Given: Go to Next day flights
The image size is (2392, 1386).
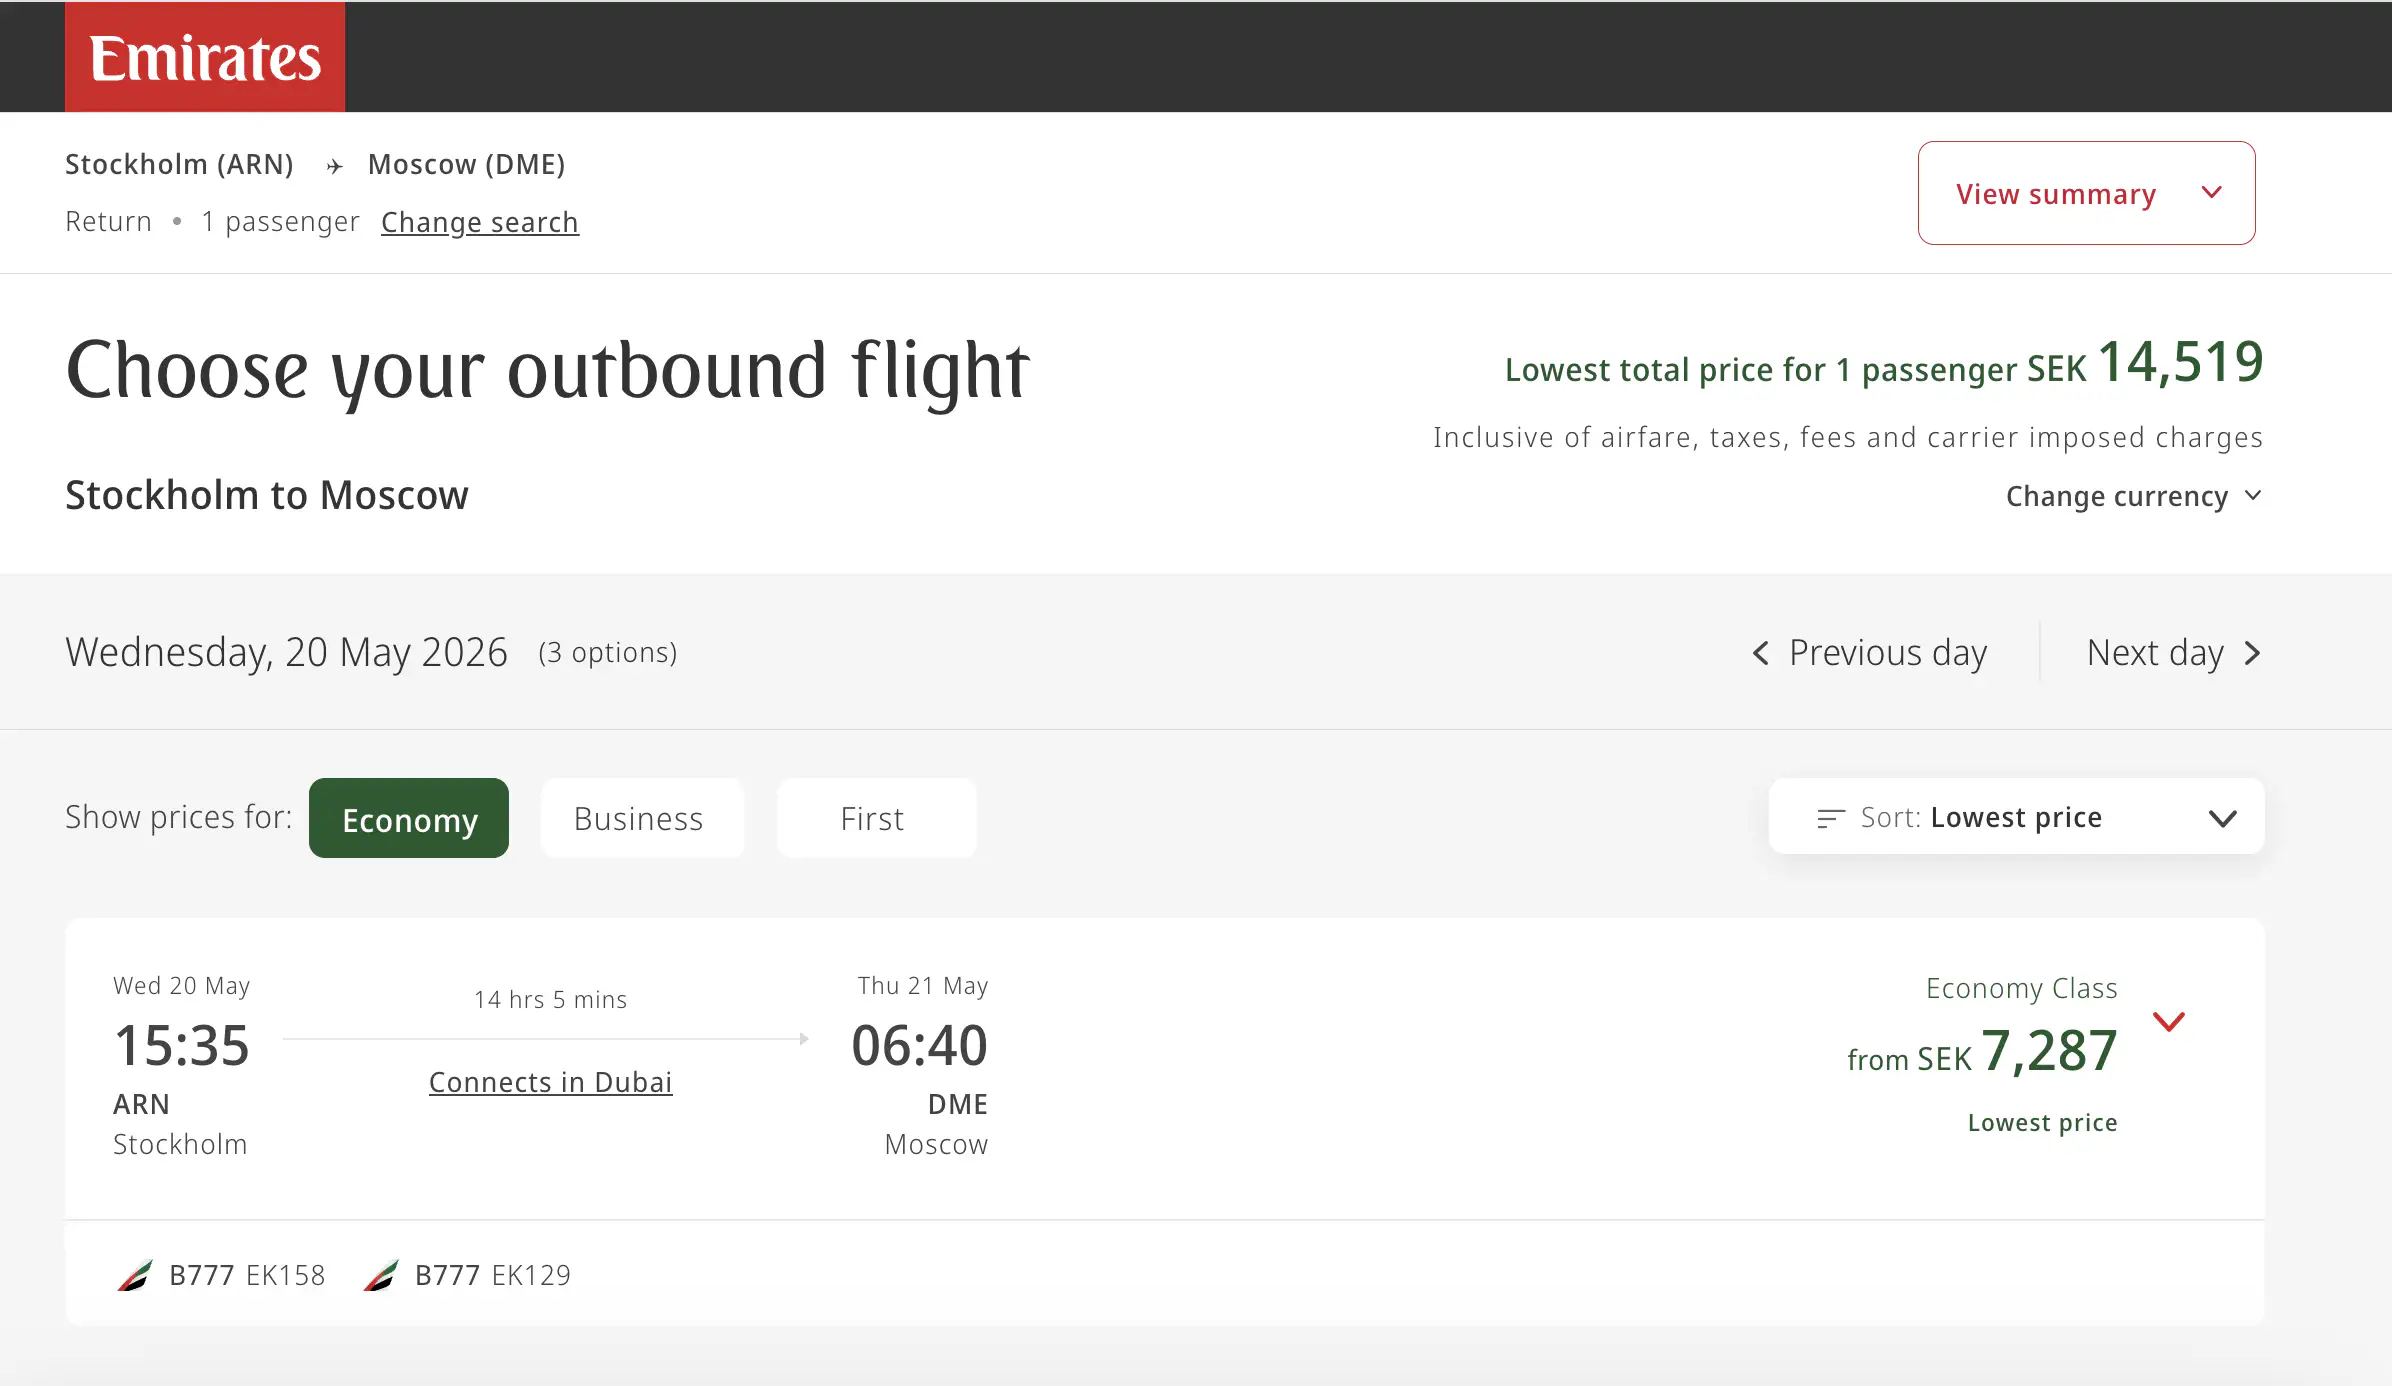Looking at the screenshot, I should [x=2174, y=653].
